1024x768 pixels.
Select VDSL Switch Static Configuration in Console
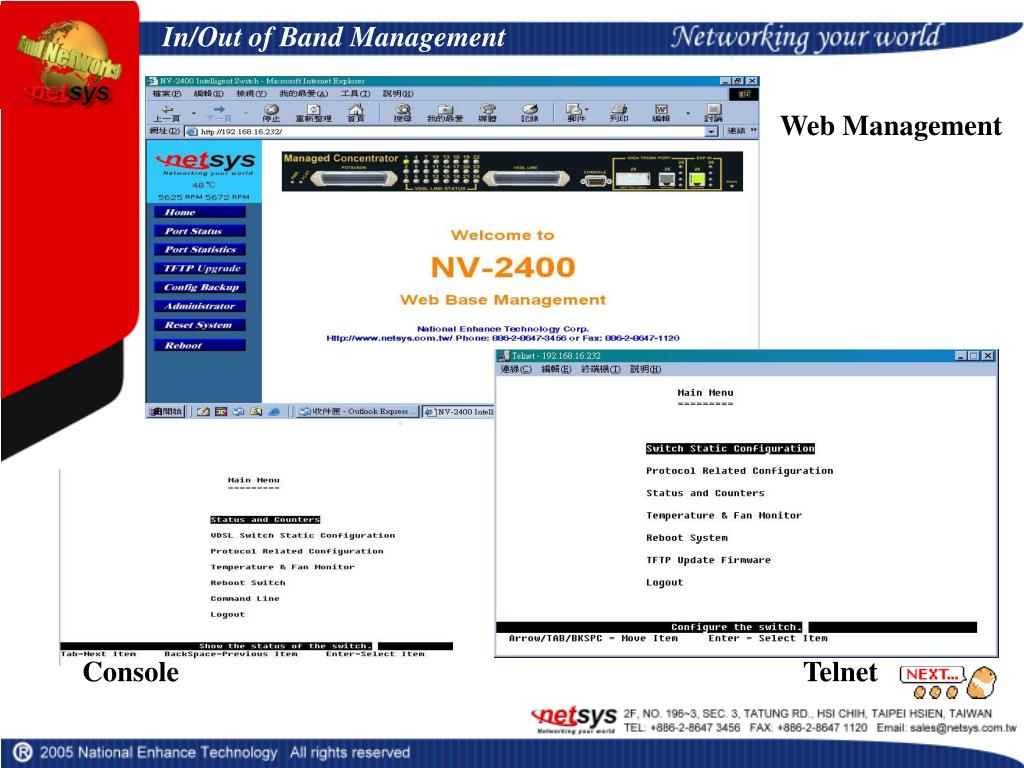[302, 536]
